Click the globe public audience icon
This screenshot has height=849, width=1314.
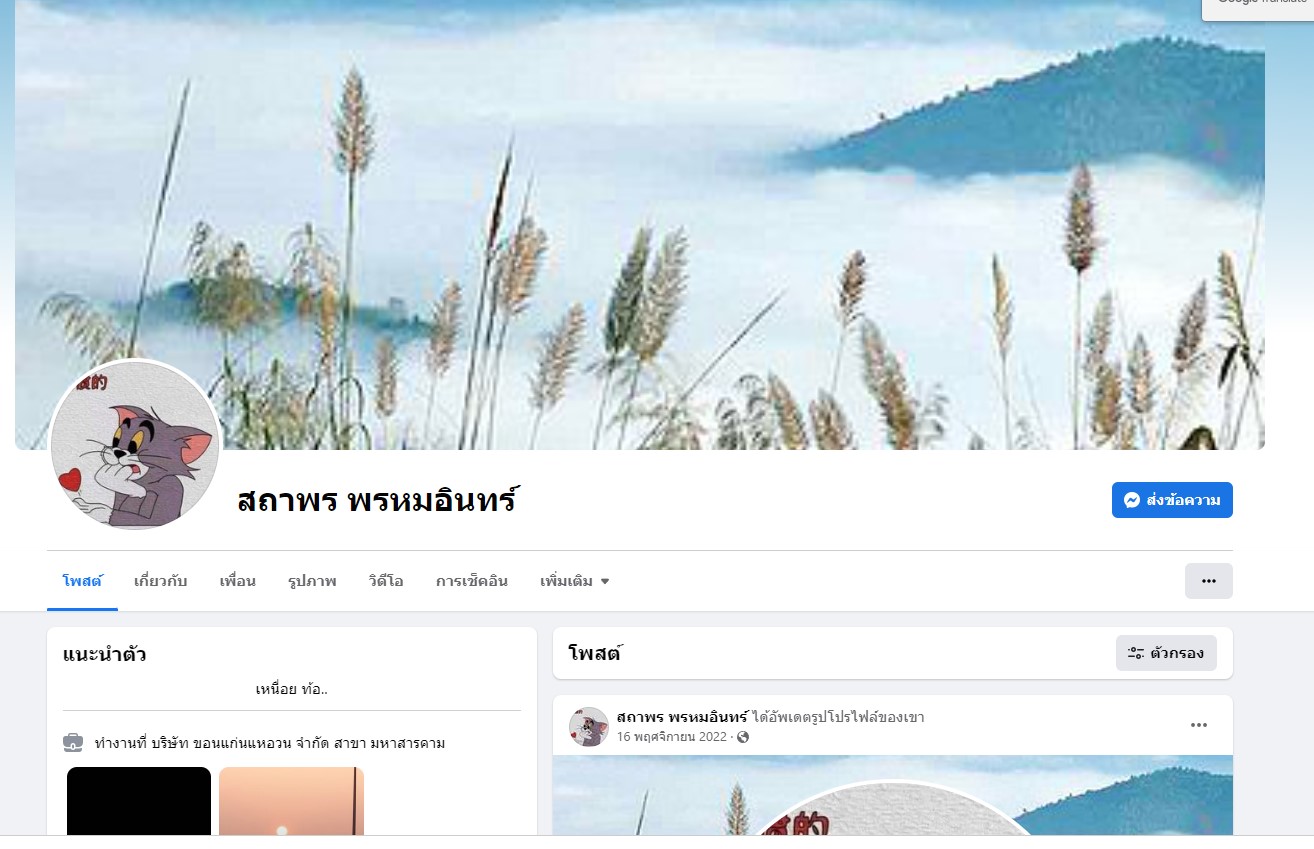point(743,738)
